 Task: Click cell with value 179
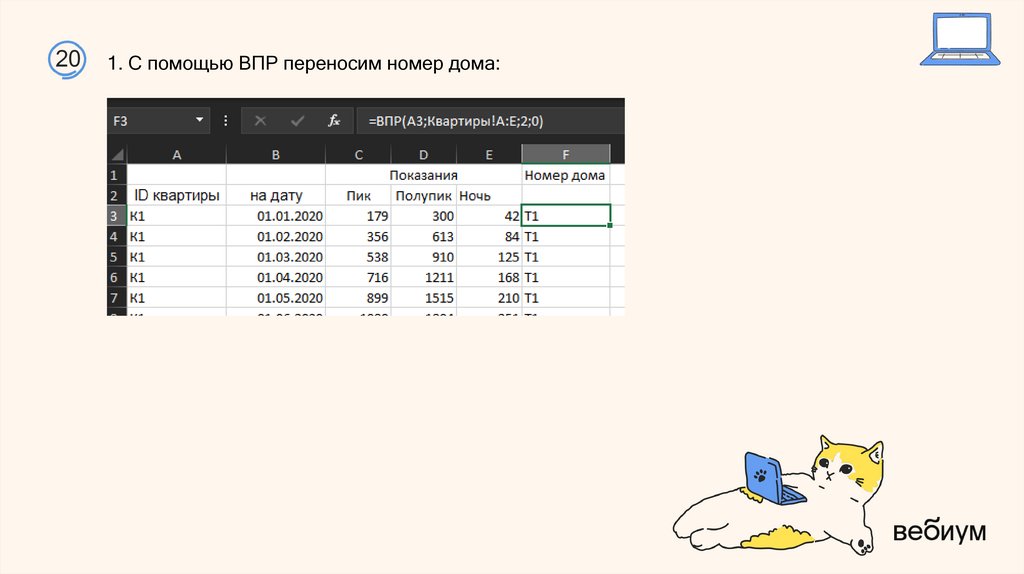[359, 215]
